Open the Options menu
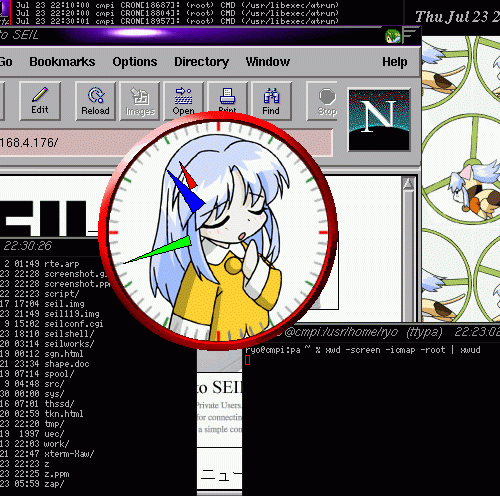Image resolution: width=500 pixels, height=496 pixels. click(135, 62)
